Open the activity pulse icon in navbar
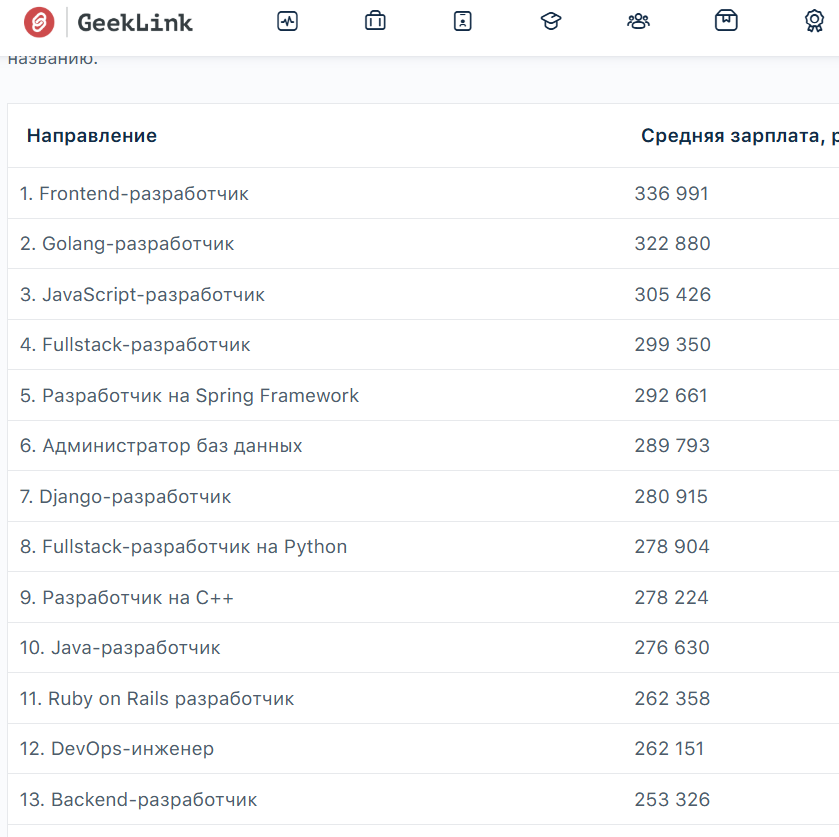Image resolution: width=839 pixels, height=837 pixels. click(288, 21)
